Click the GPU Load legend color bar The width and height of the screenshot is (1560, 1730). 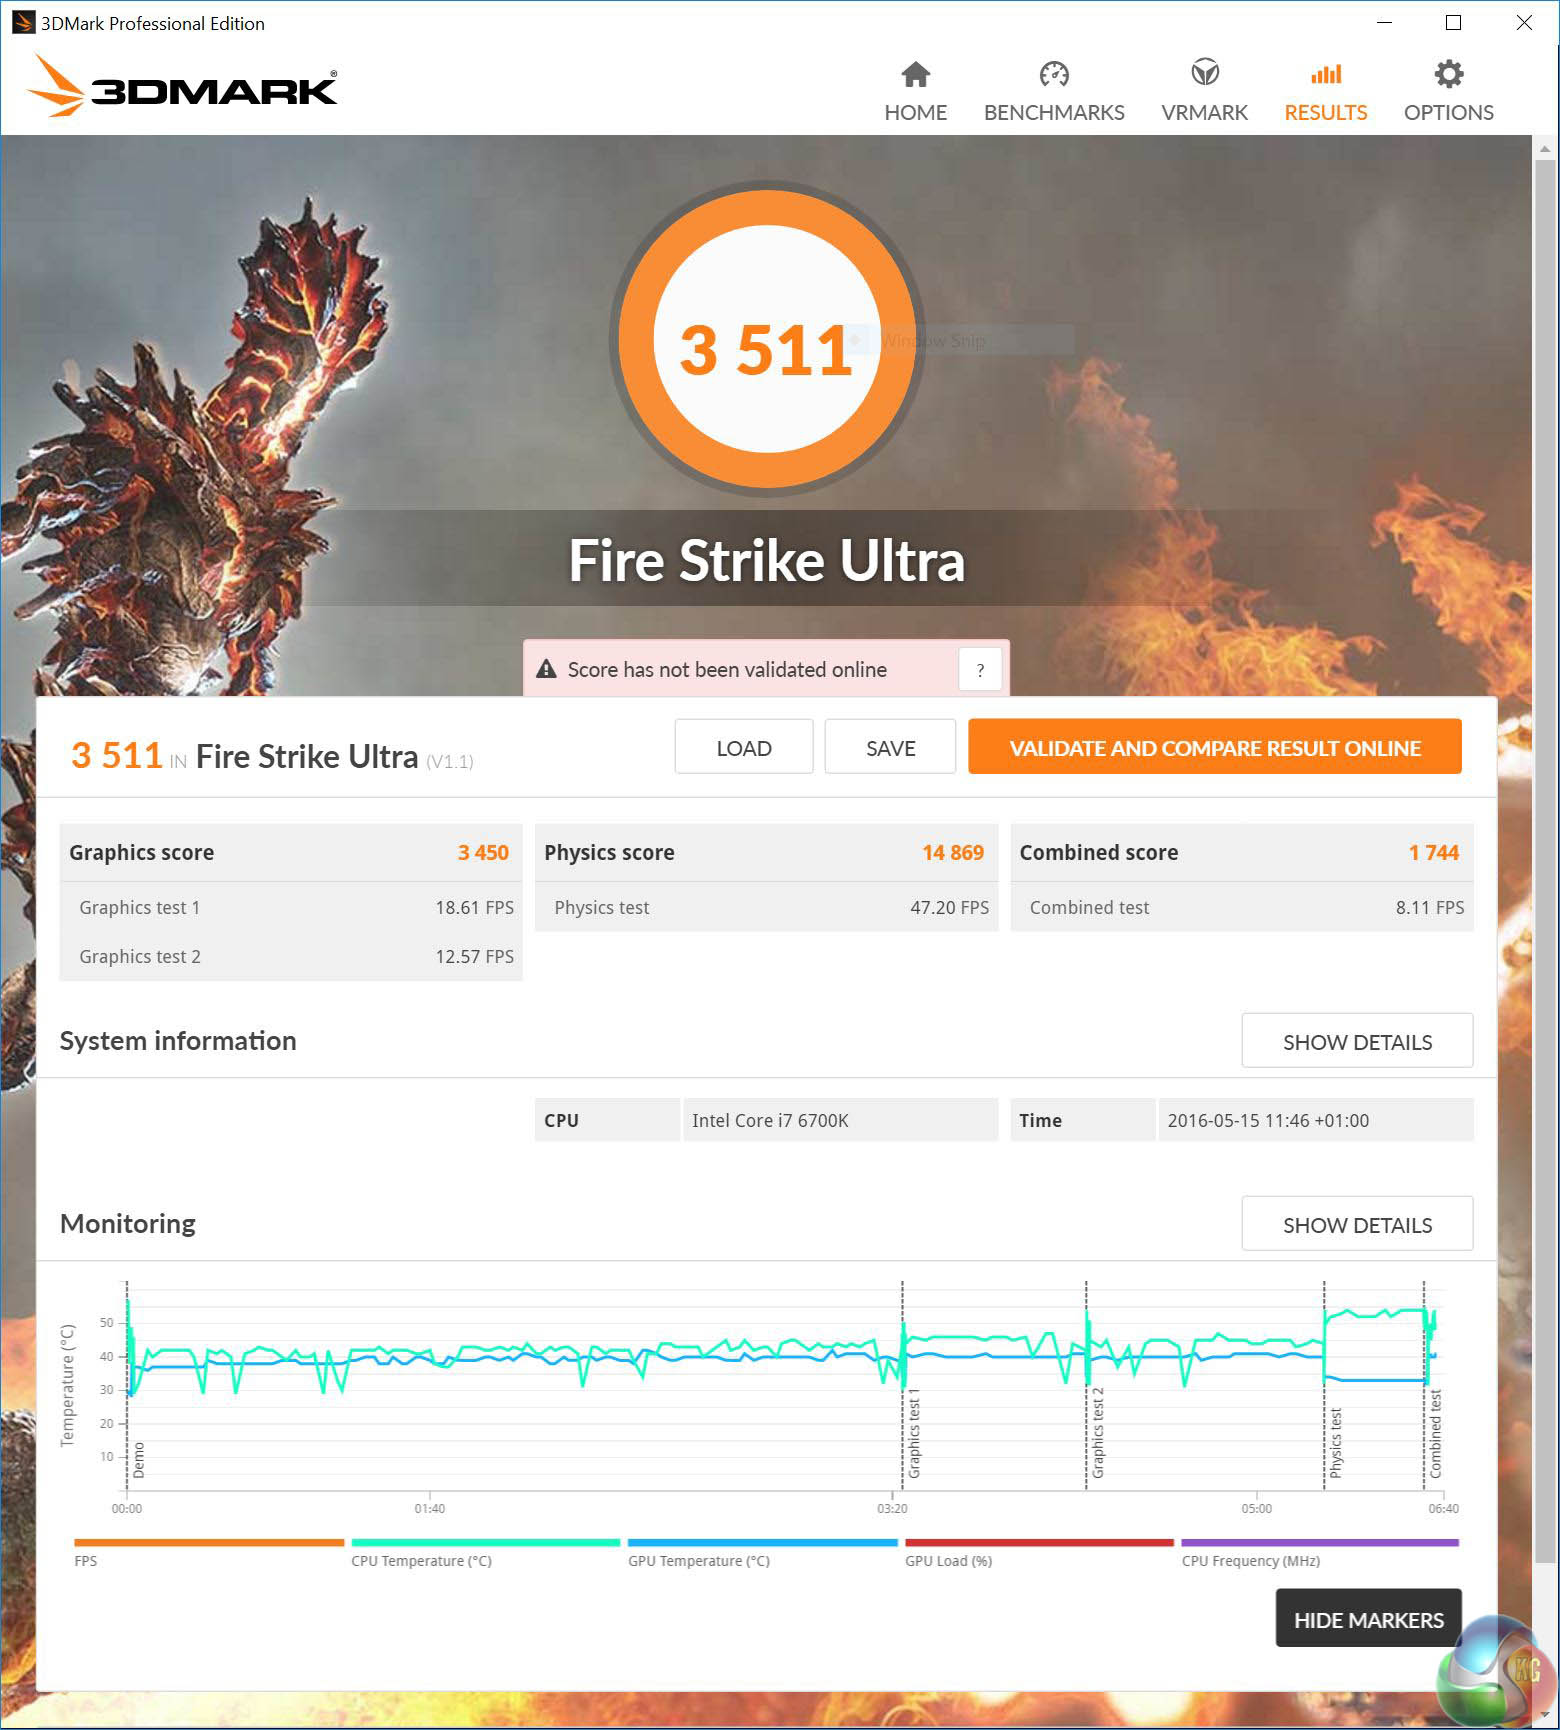point(1040,1542)
